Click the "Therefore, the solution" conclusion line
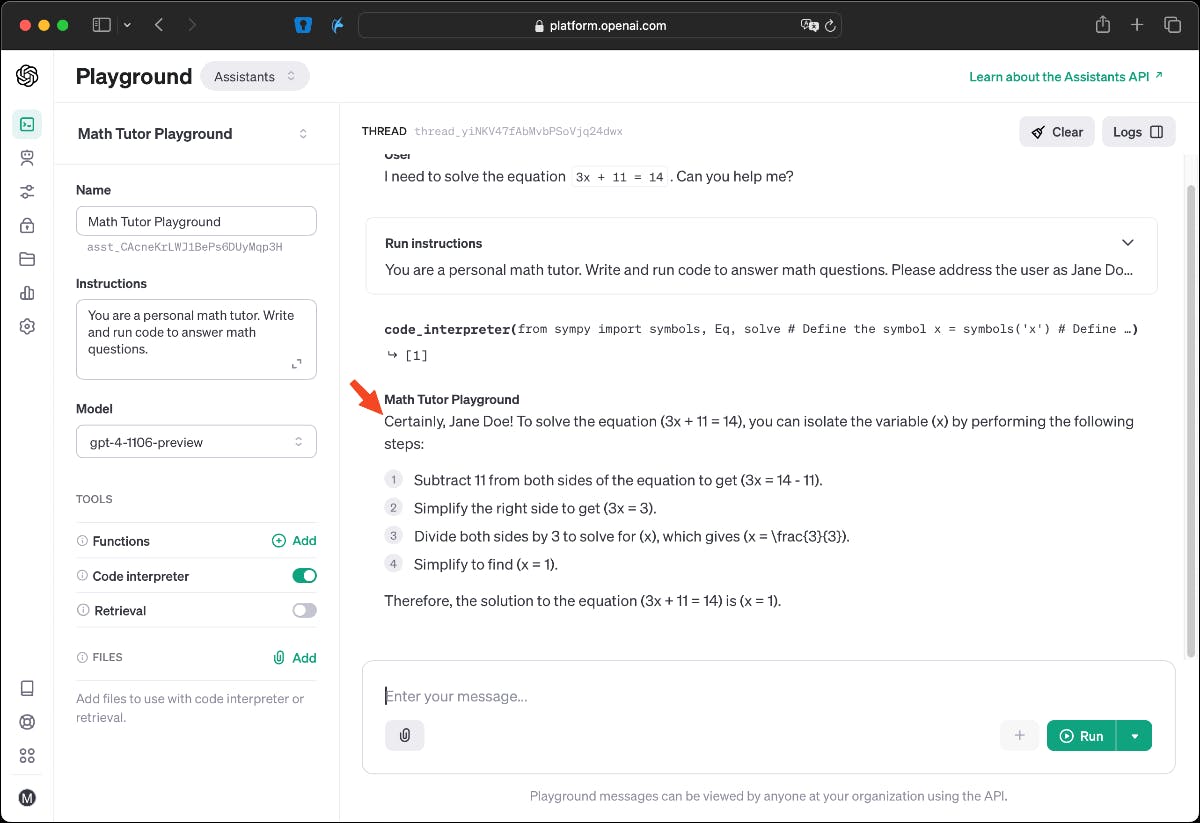The image size is (1200, 823). pos(583,601)
